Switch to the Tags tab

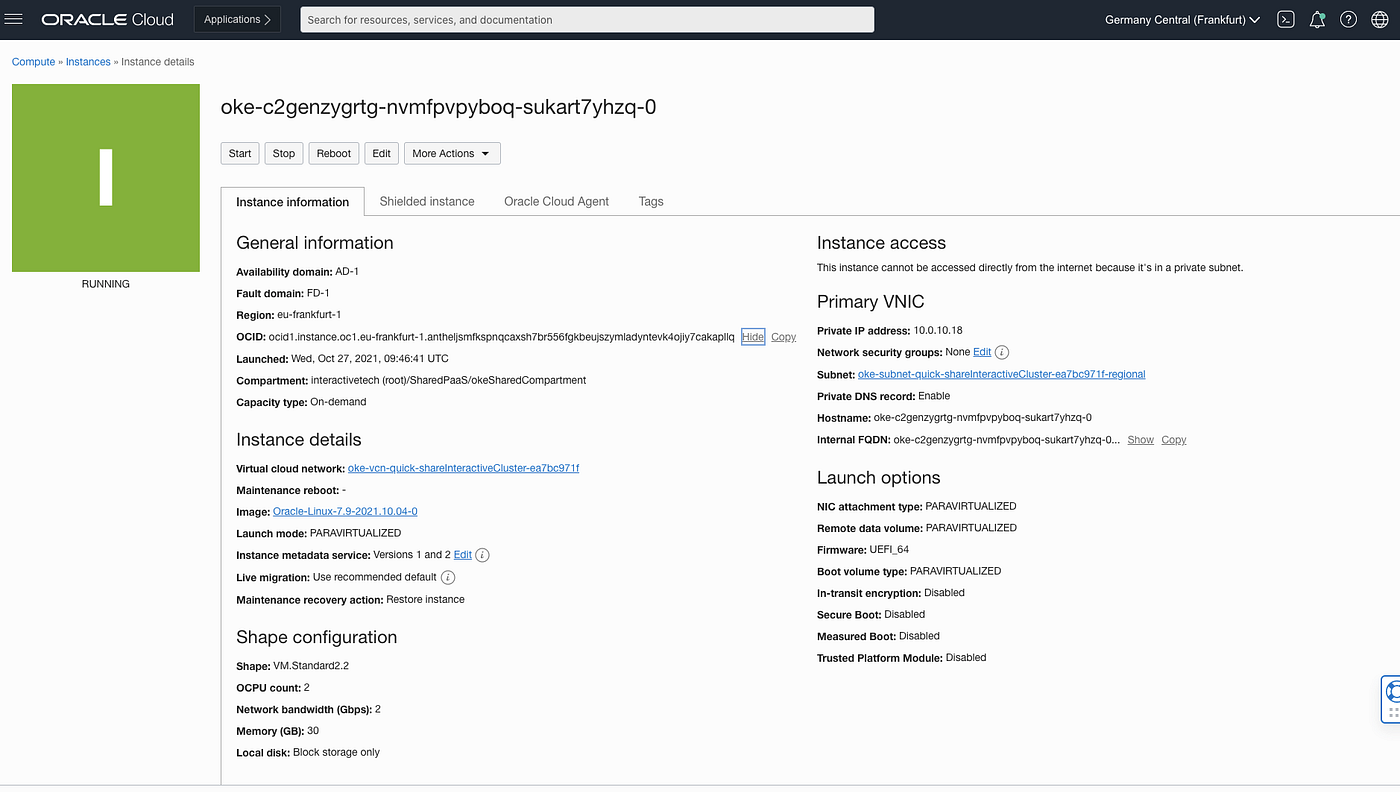[x=651, y=201]
